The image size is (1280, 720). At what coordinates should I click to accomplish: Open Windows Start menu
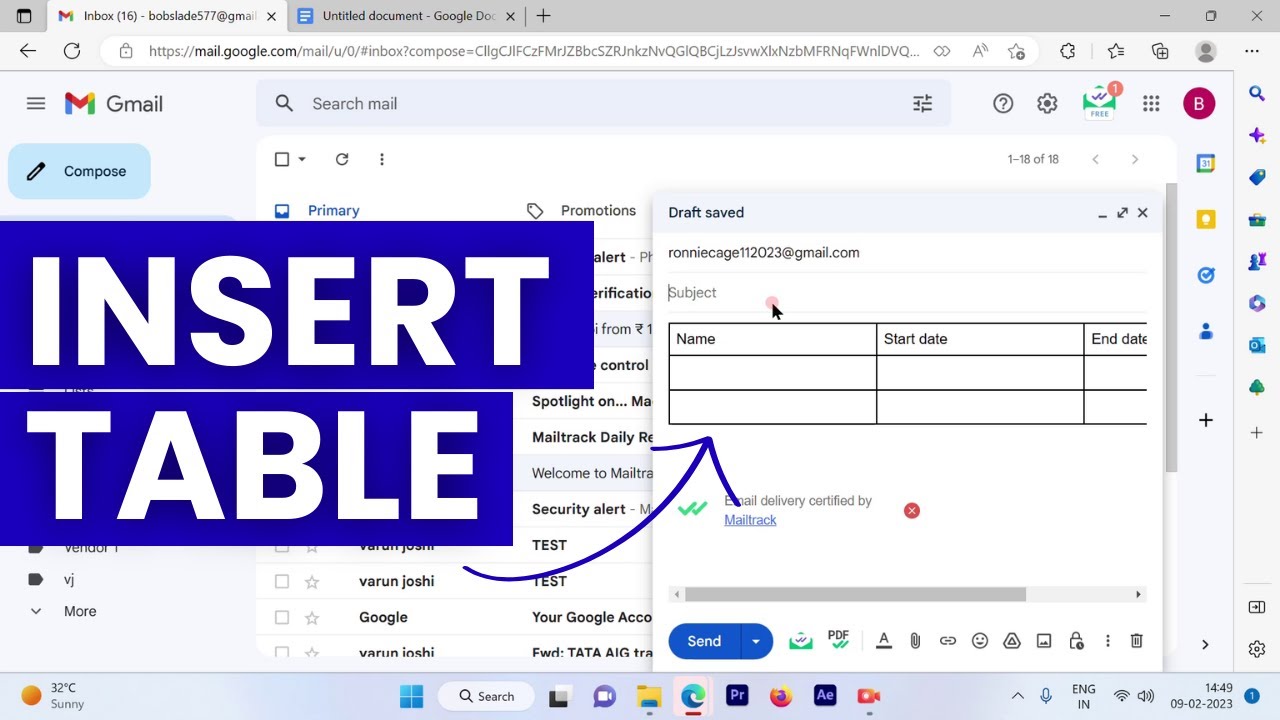411,695
